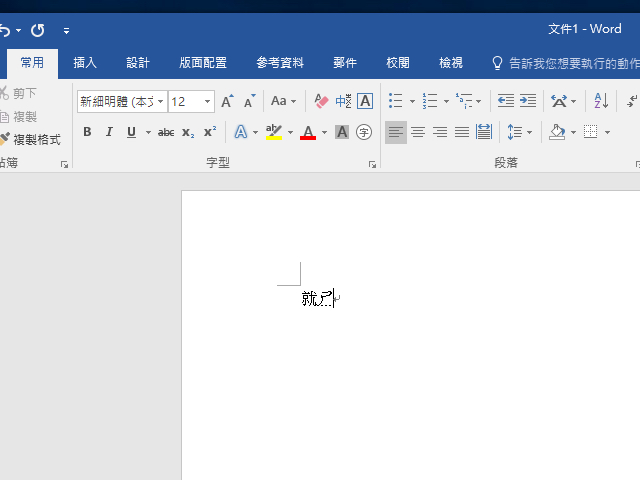Open the Clipboard pane dialog launcher

tap(64, 164)
